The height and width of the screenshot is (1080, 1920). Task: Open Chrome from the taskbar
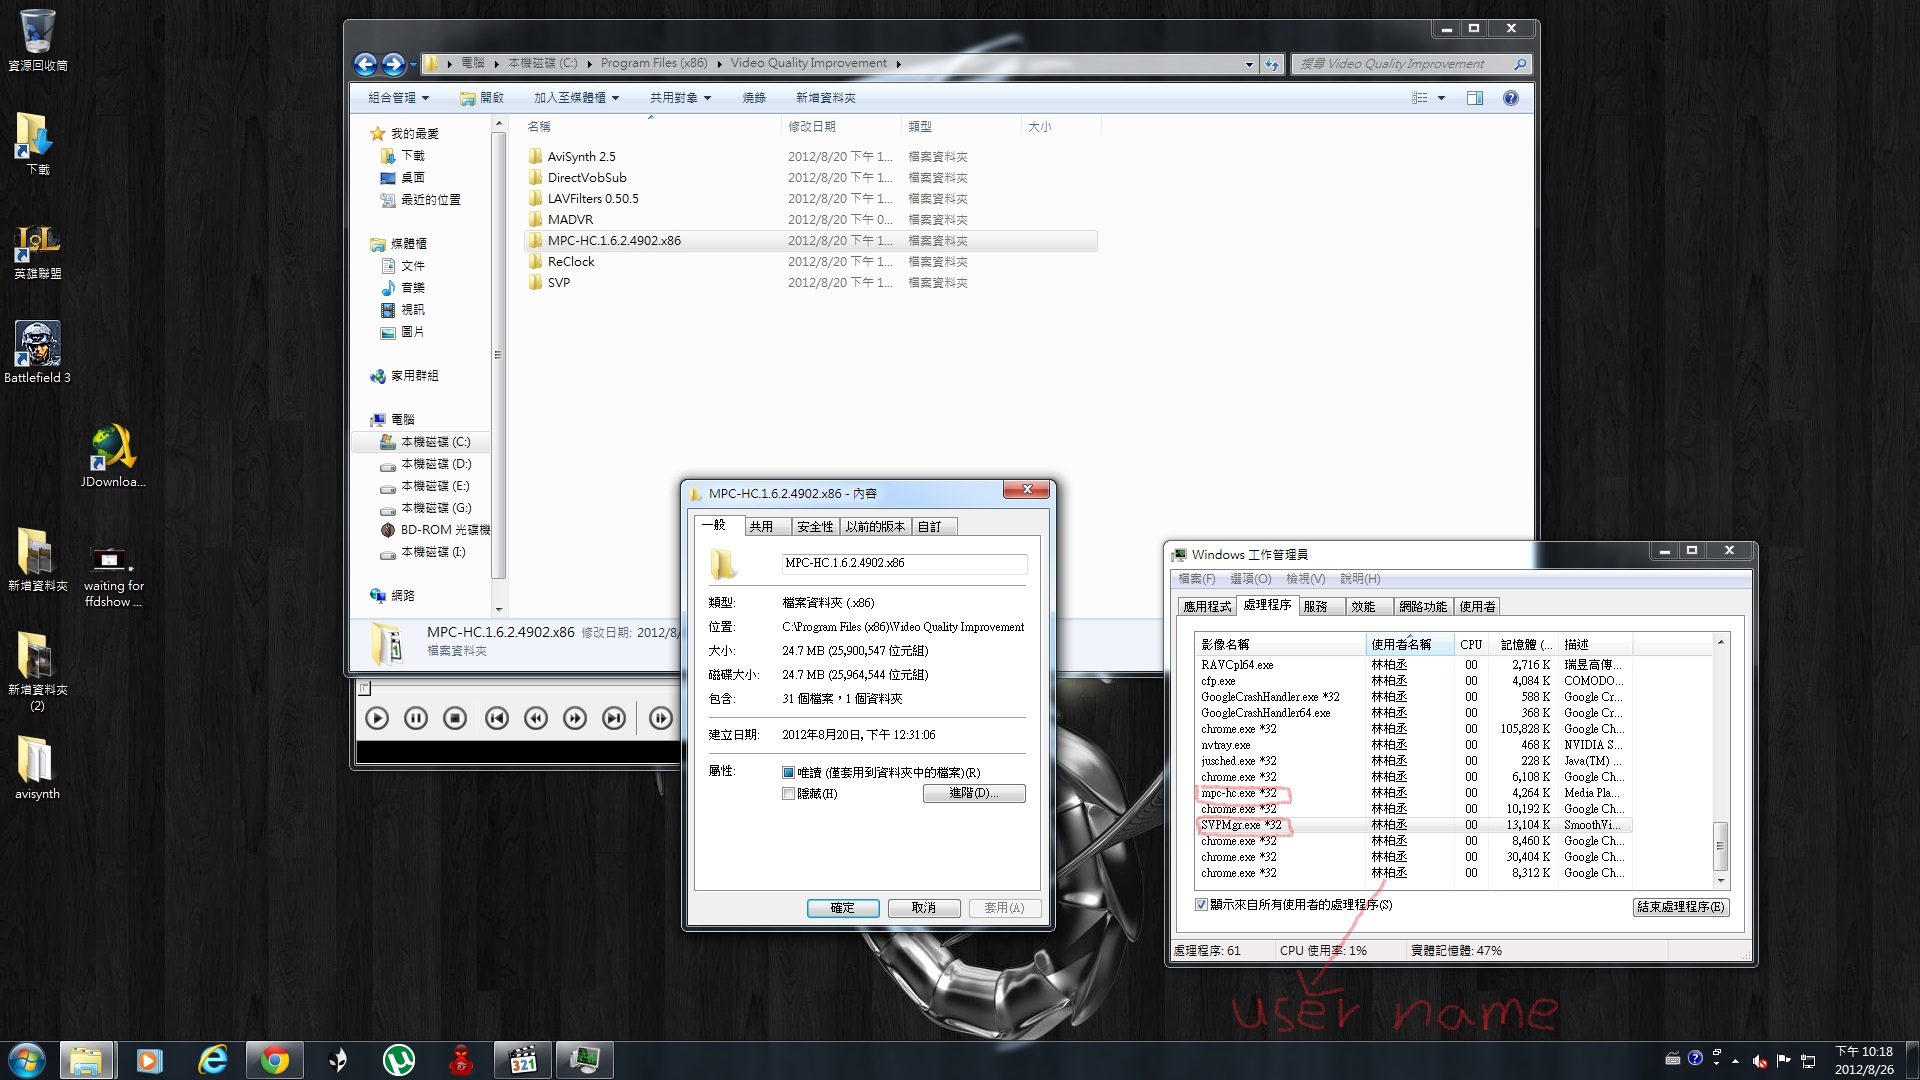click(274, 1060)
